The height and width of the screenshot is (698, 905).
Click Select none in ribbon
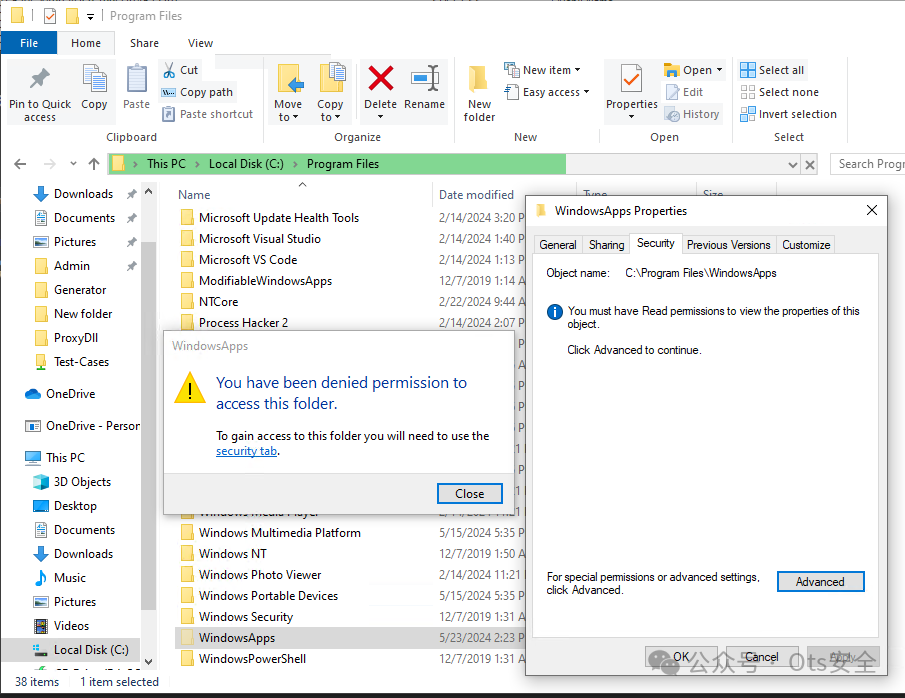point(780,92)
